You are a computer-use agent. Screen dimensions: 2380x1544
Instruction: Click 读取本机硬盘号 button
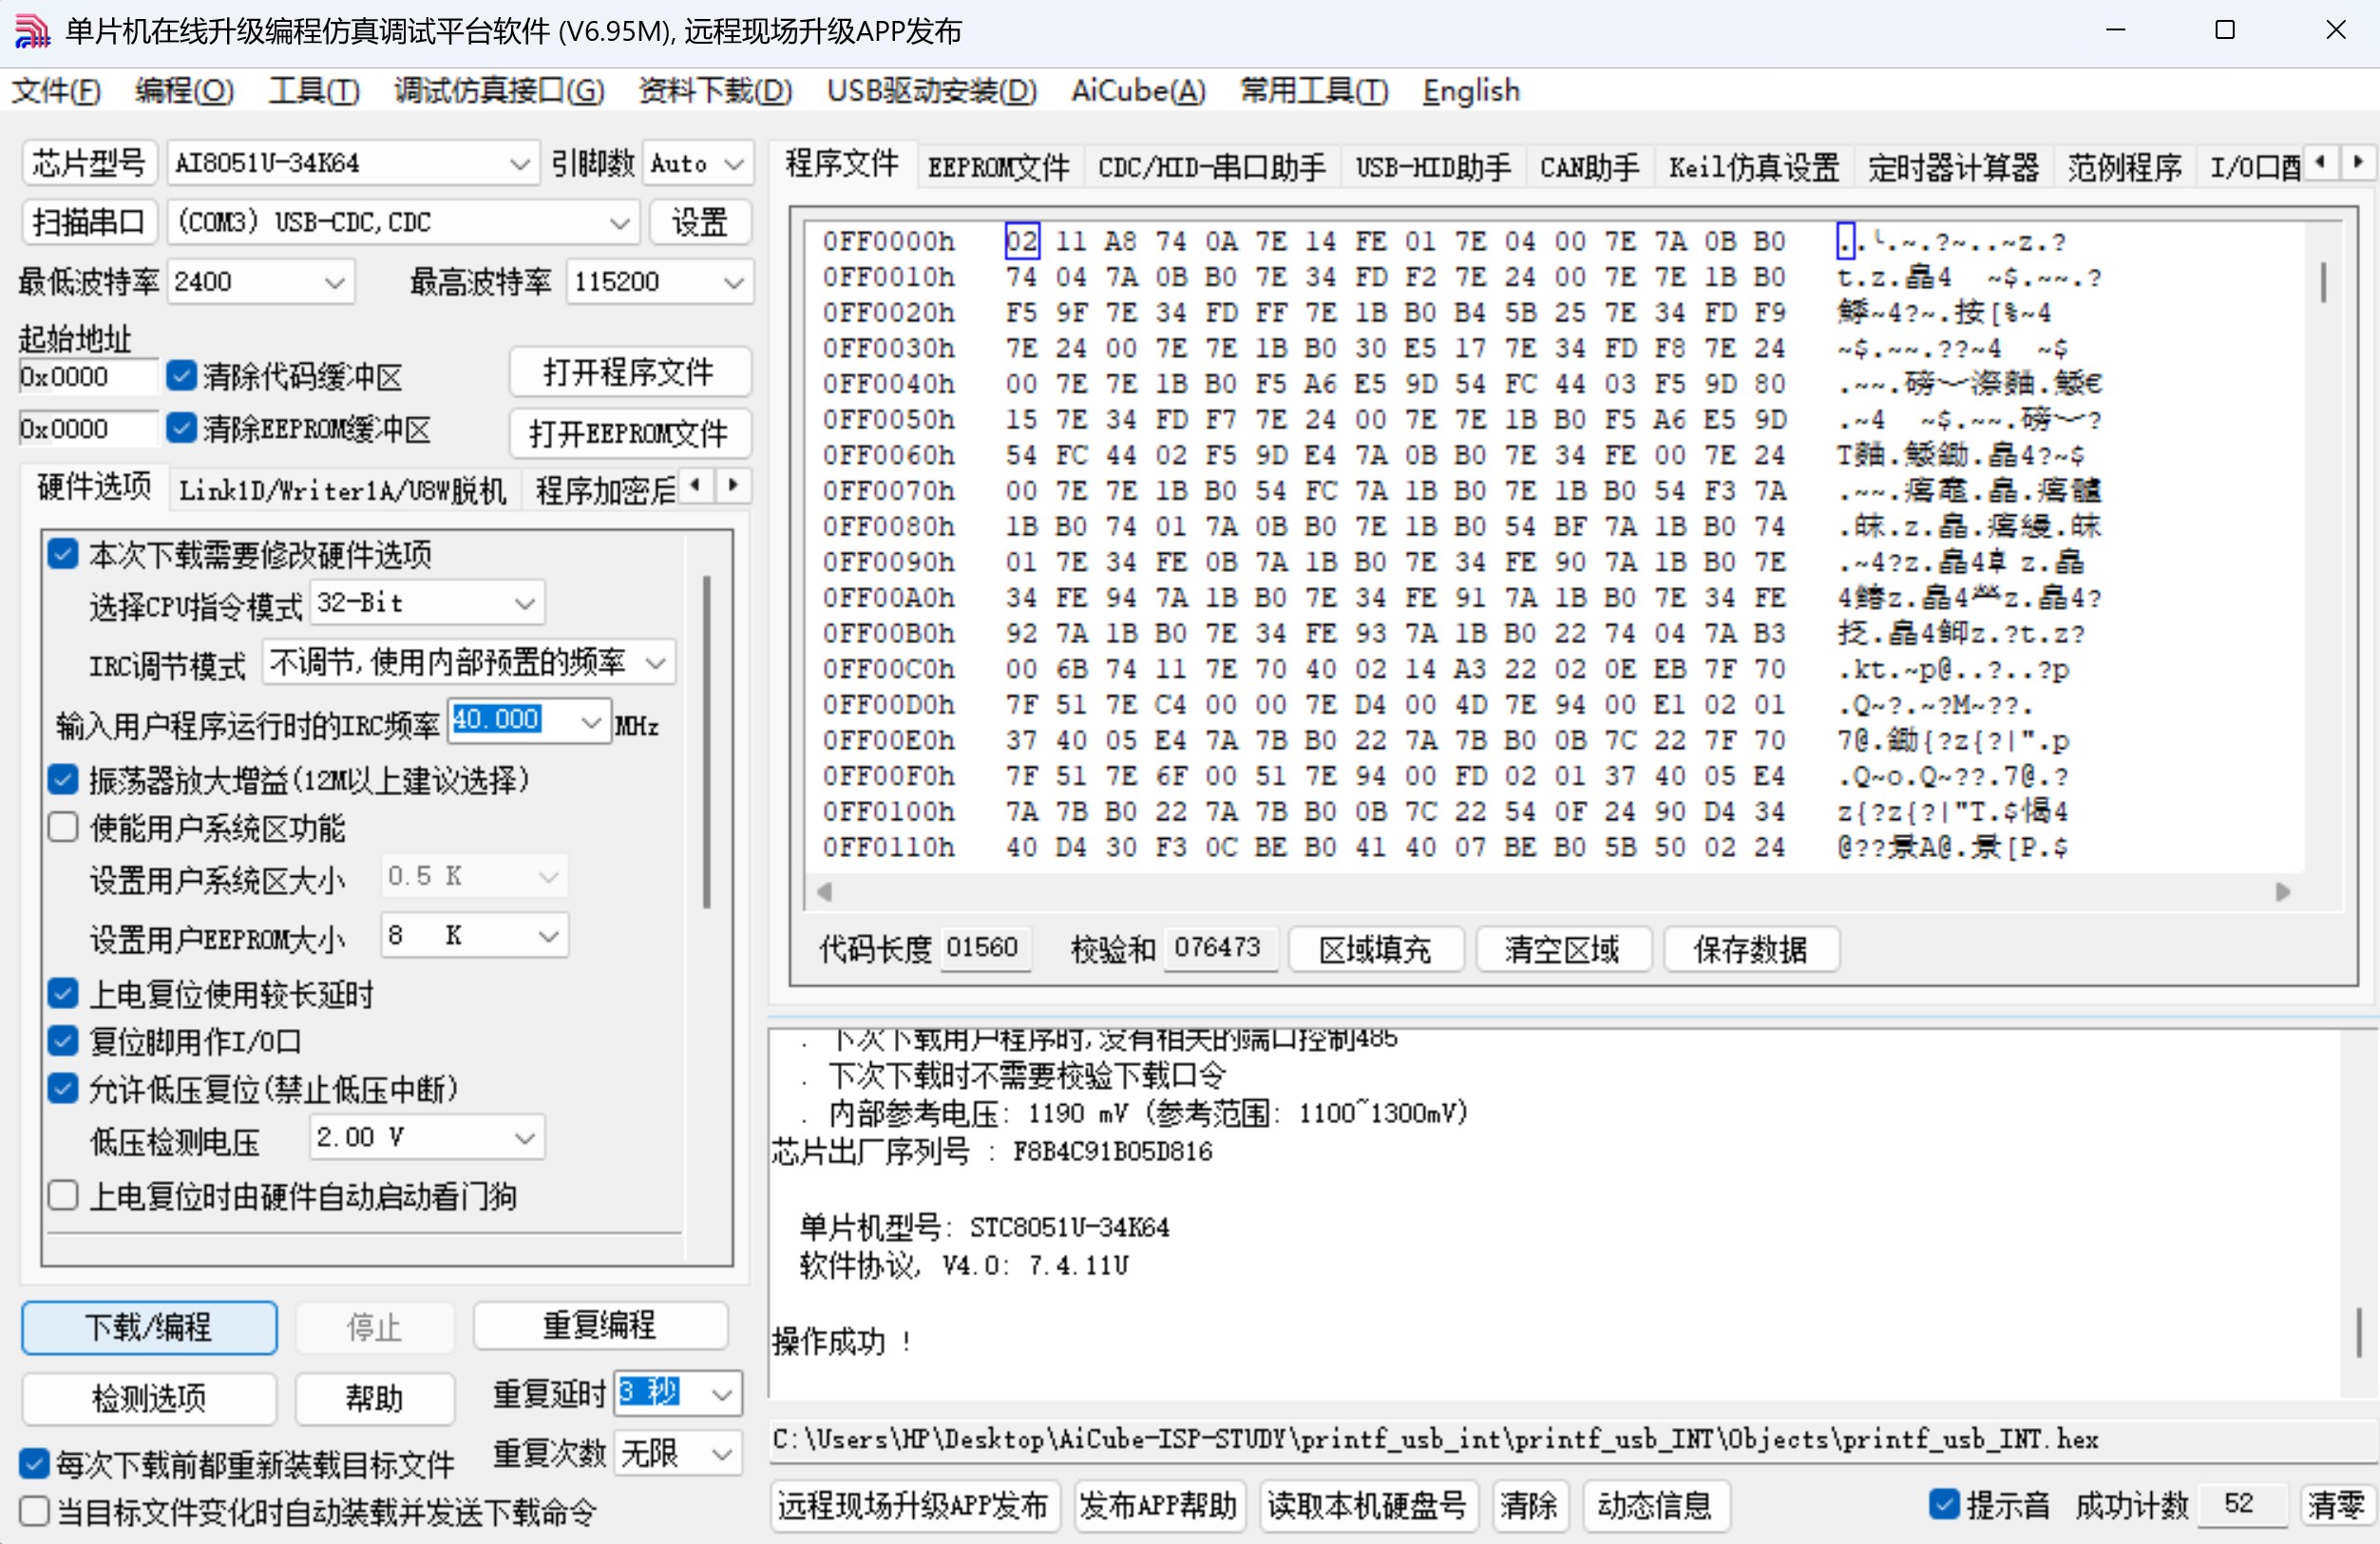click(1366, 1505)
